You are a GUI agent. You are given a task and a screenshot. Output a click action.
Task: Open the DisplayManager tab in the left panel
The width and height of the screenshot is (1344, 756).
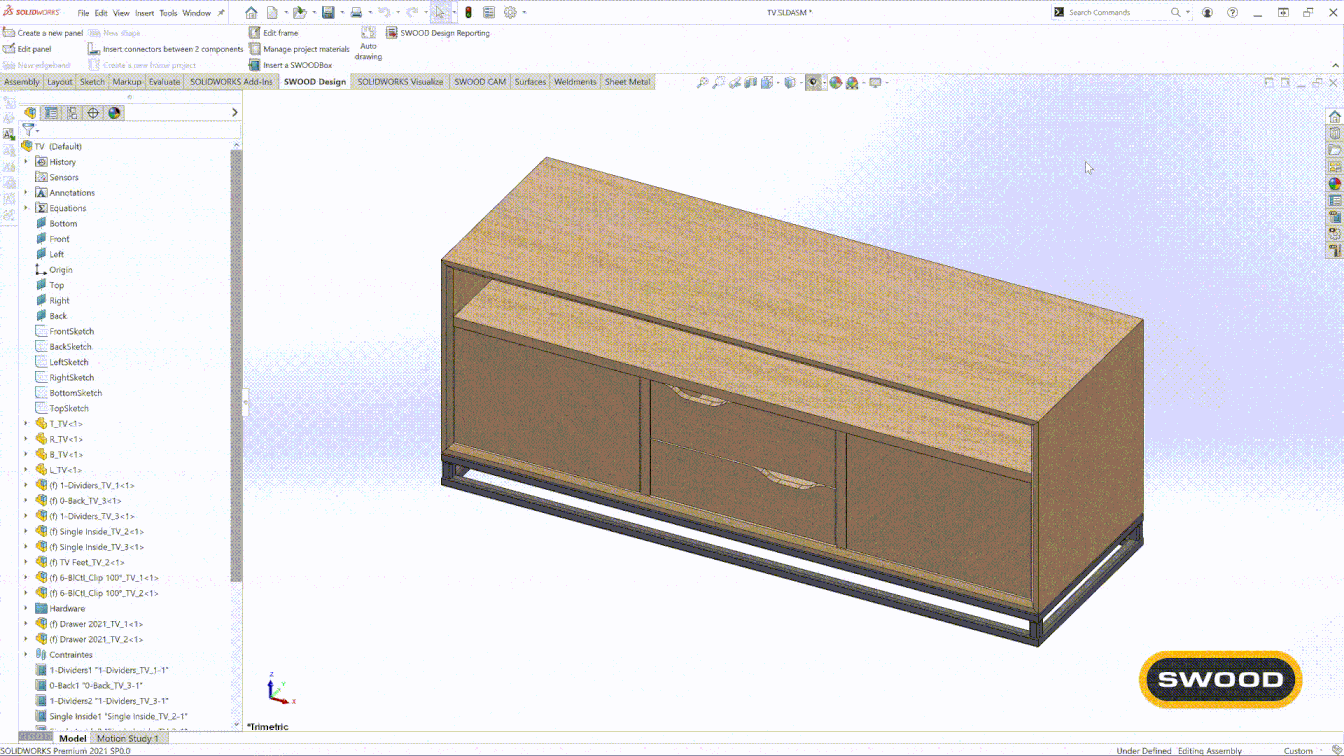[114, 113]
